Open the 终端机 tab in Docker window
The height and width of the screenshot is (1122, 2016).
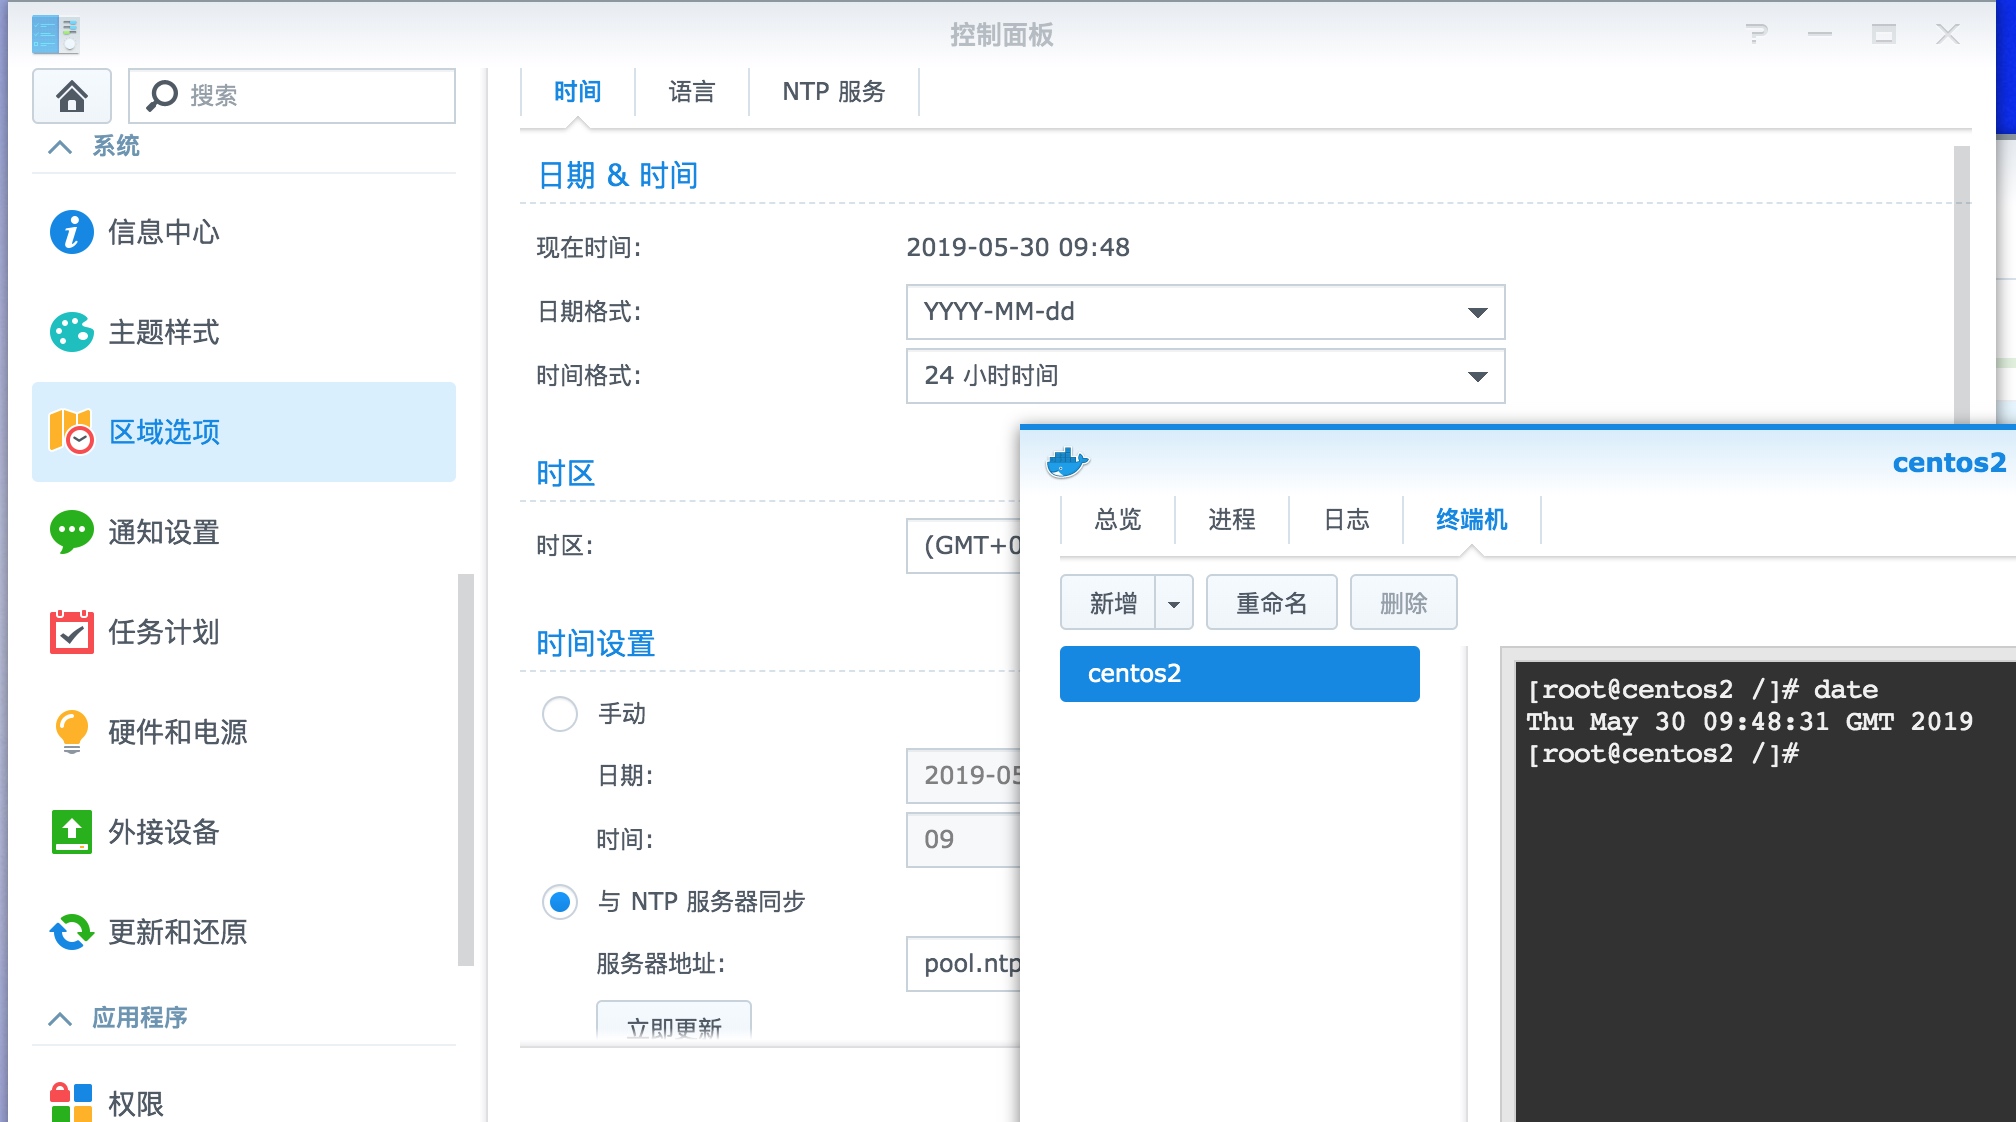pyautogui.click(x=1472, y=520)
